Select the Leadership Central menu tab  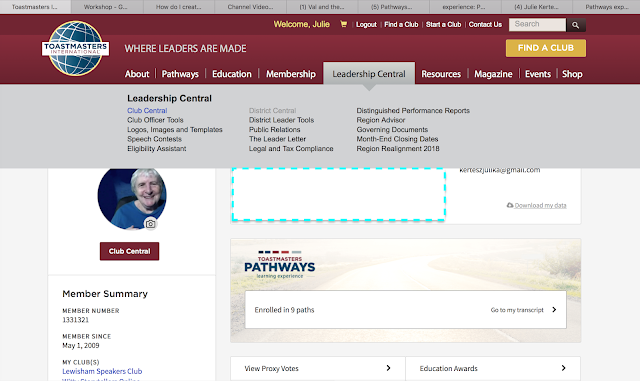click(x=369, y=74)
